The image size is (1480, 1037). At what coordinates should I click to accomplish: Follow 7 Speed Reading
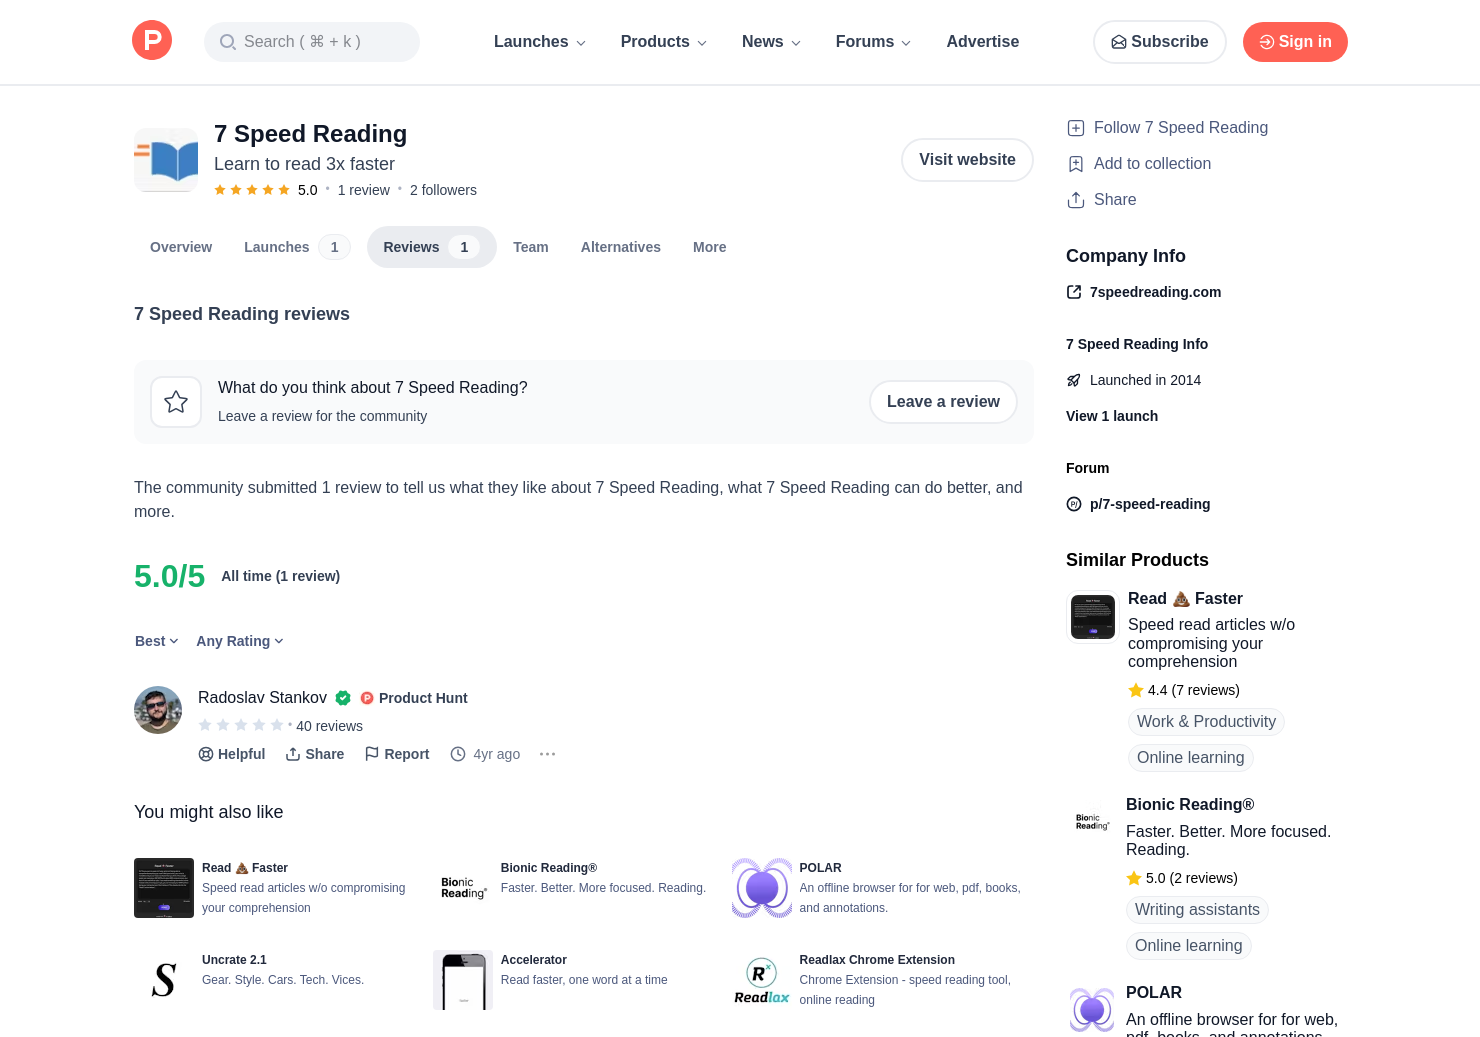(x=1168, y=128)
